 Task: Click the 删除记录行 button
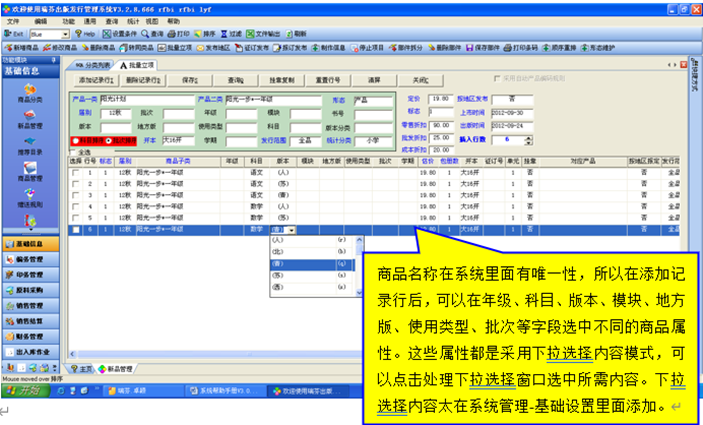pyautogui.click(x=143, y=81)
